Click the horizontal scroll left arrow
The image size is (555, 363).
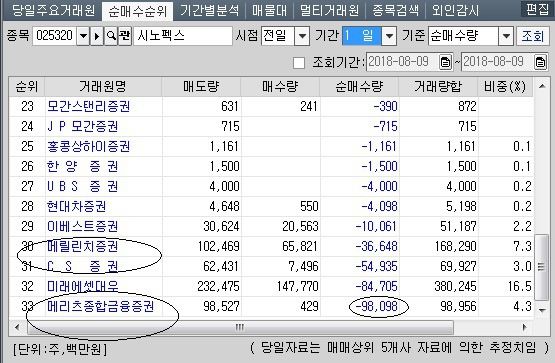tap(17, 327)
